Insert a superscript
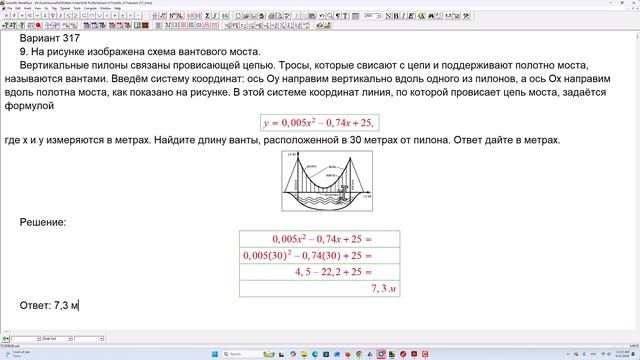Screen dimensions: 640x360 172,16
